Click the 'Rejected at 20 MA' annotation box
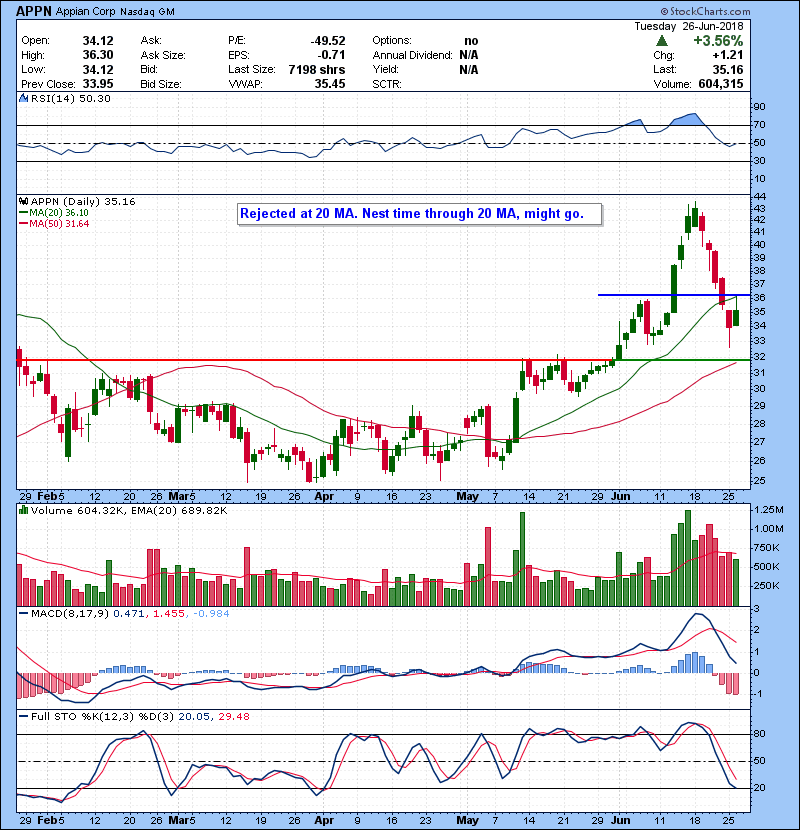800x830 pixels. [419, 214]
